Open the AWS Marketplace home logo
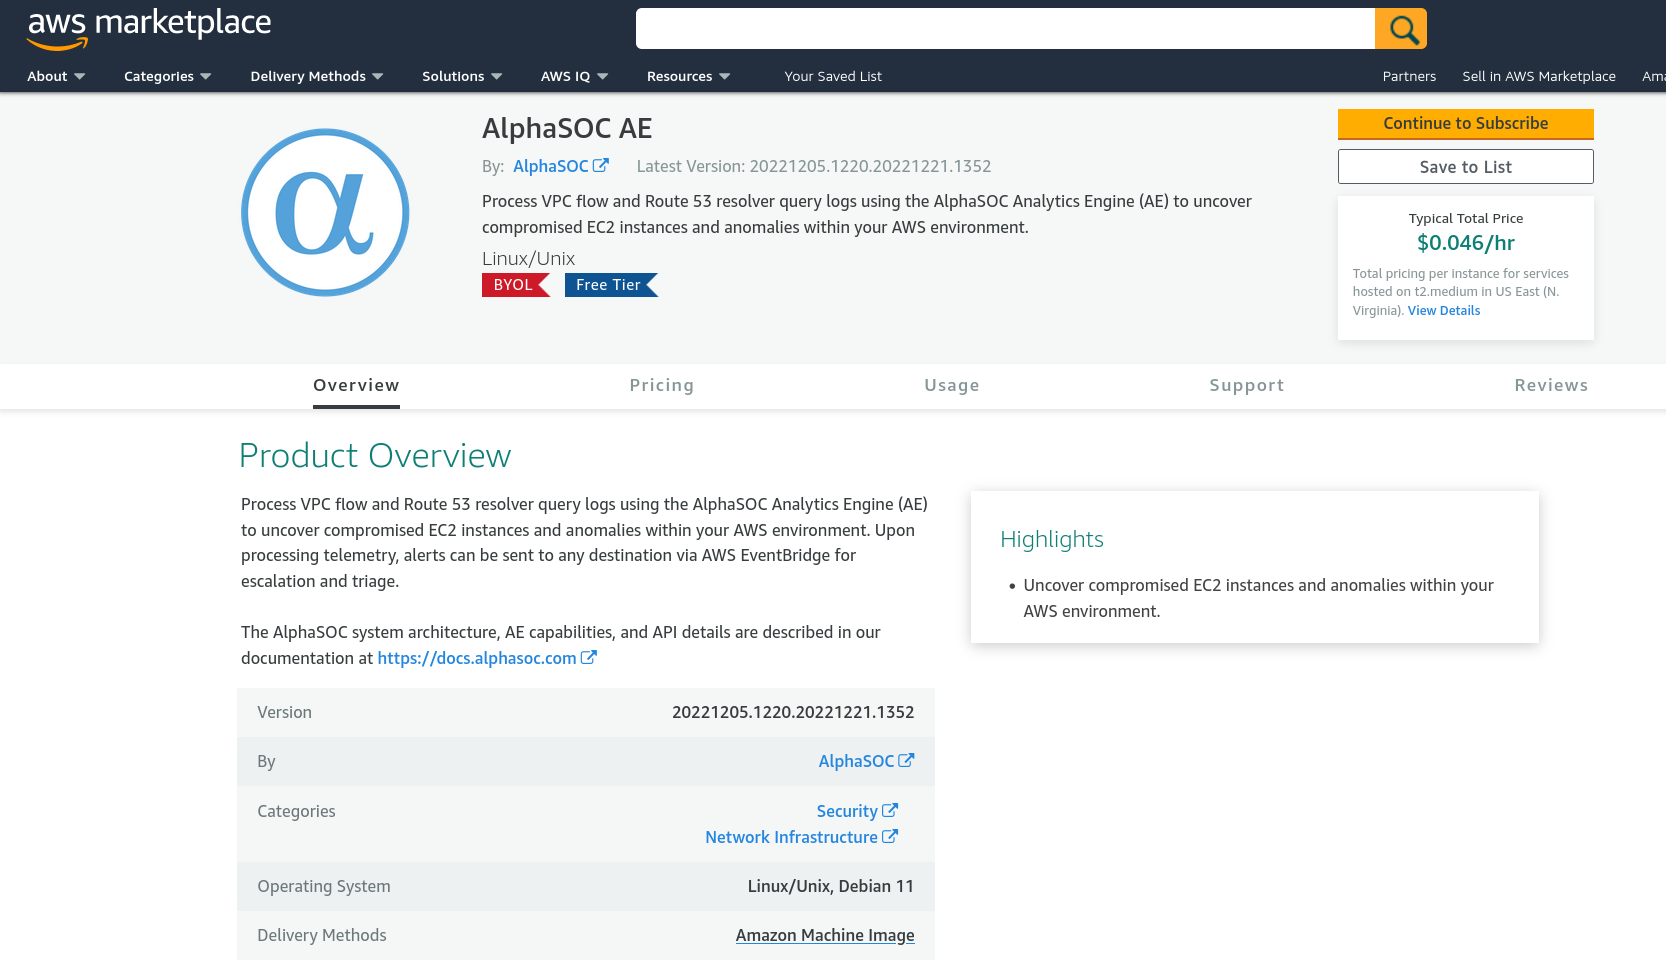Viewport: 1666px width, 979px height. 149,28
